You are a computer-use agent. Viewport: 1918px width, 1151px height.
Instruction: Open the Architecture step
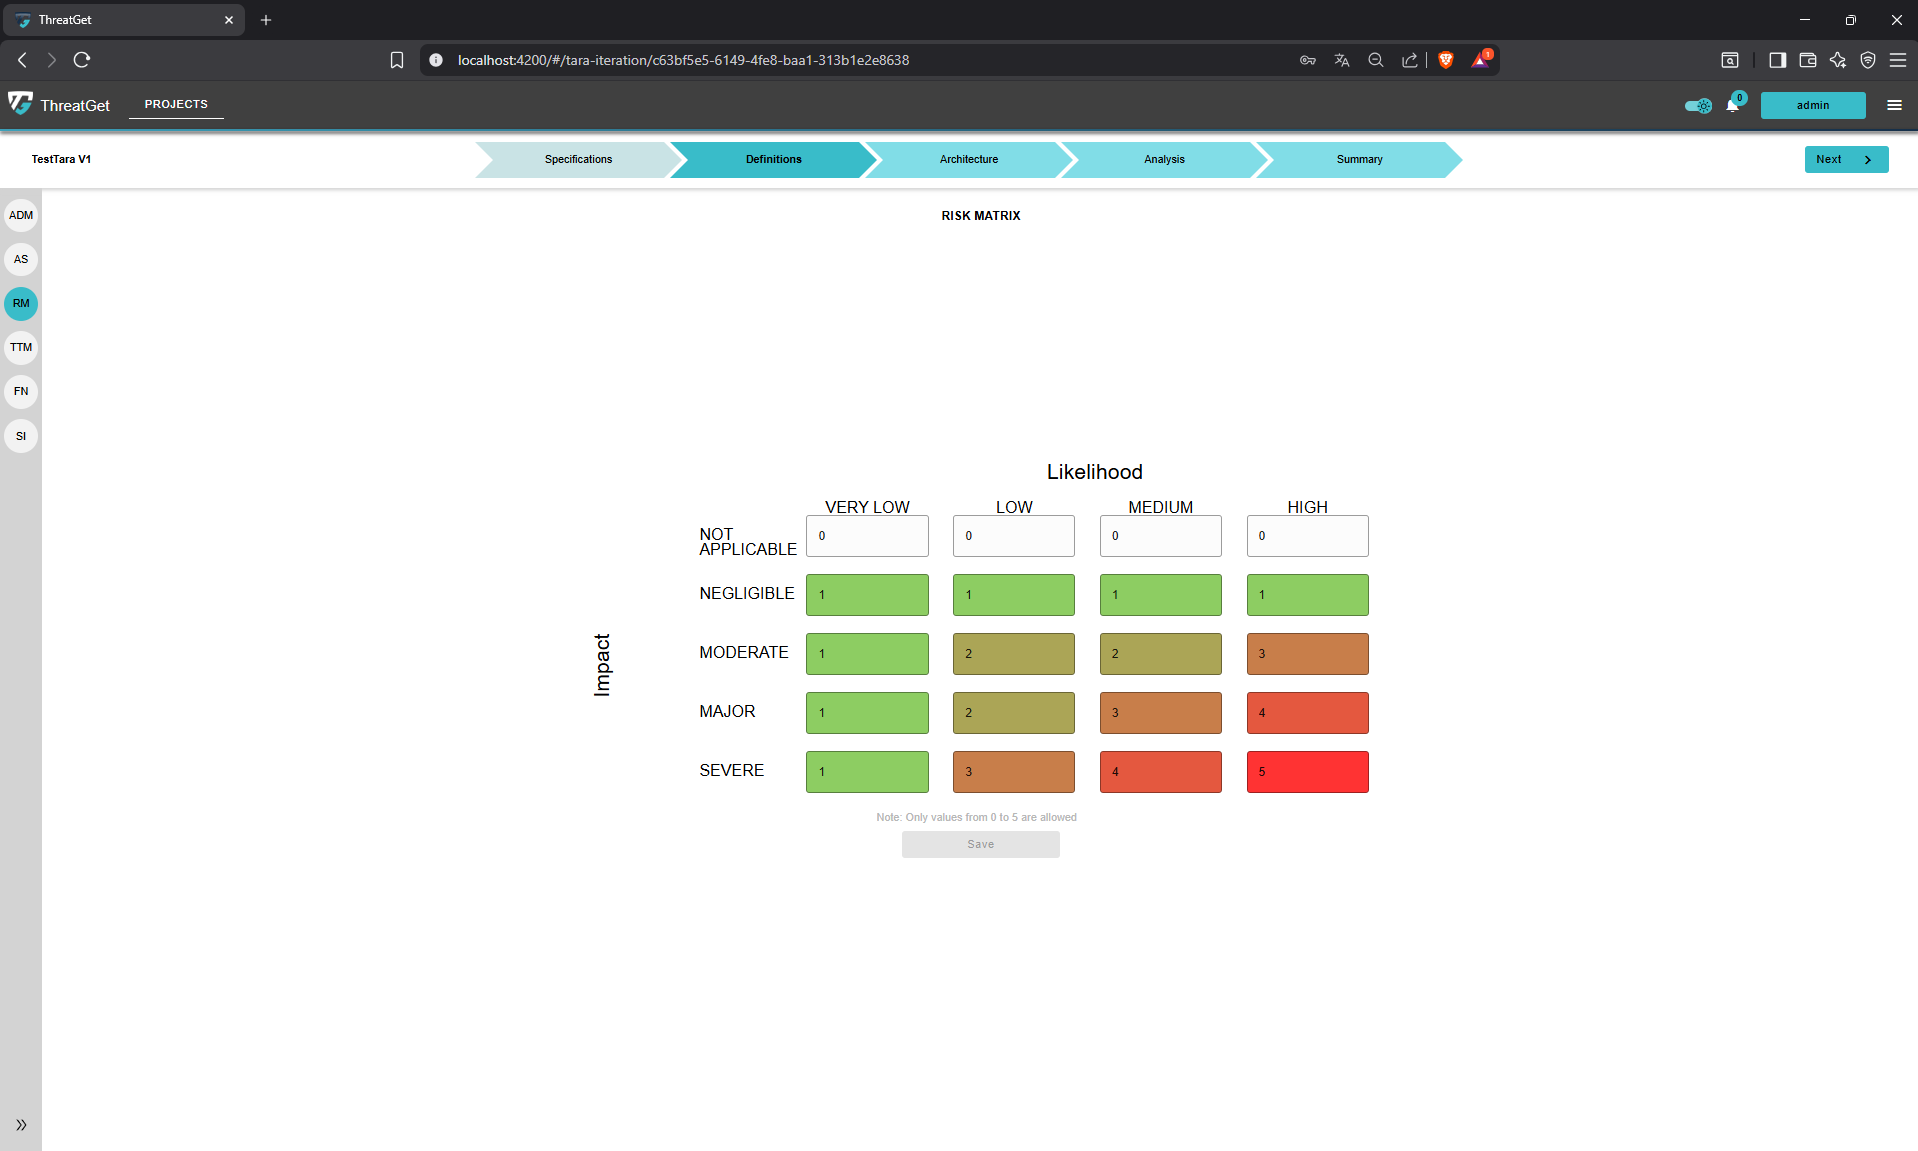point(968,159)
